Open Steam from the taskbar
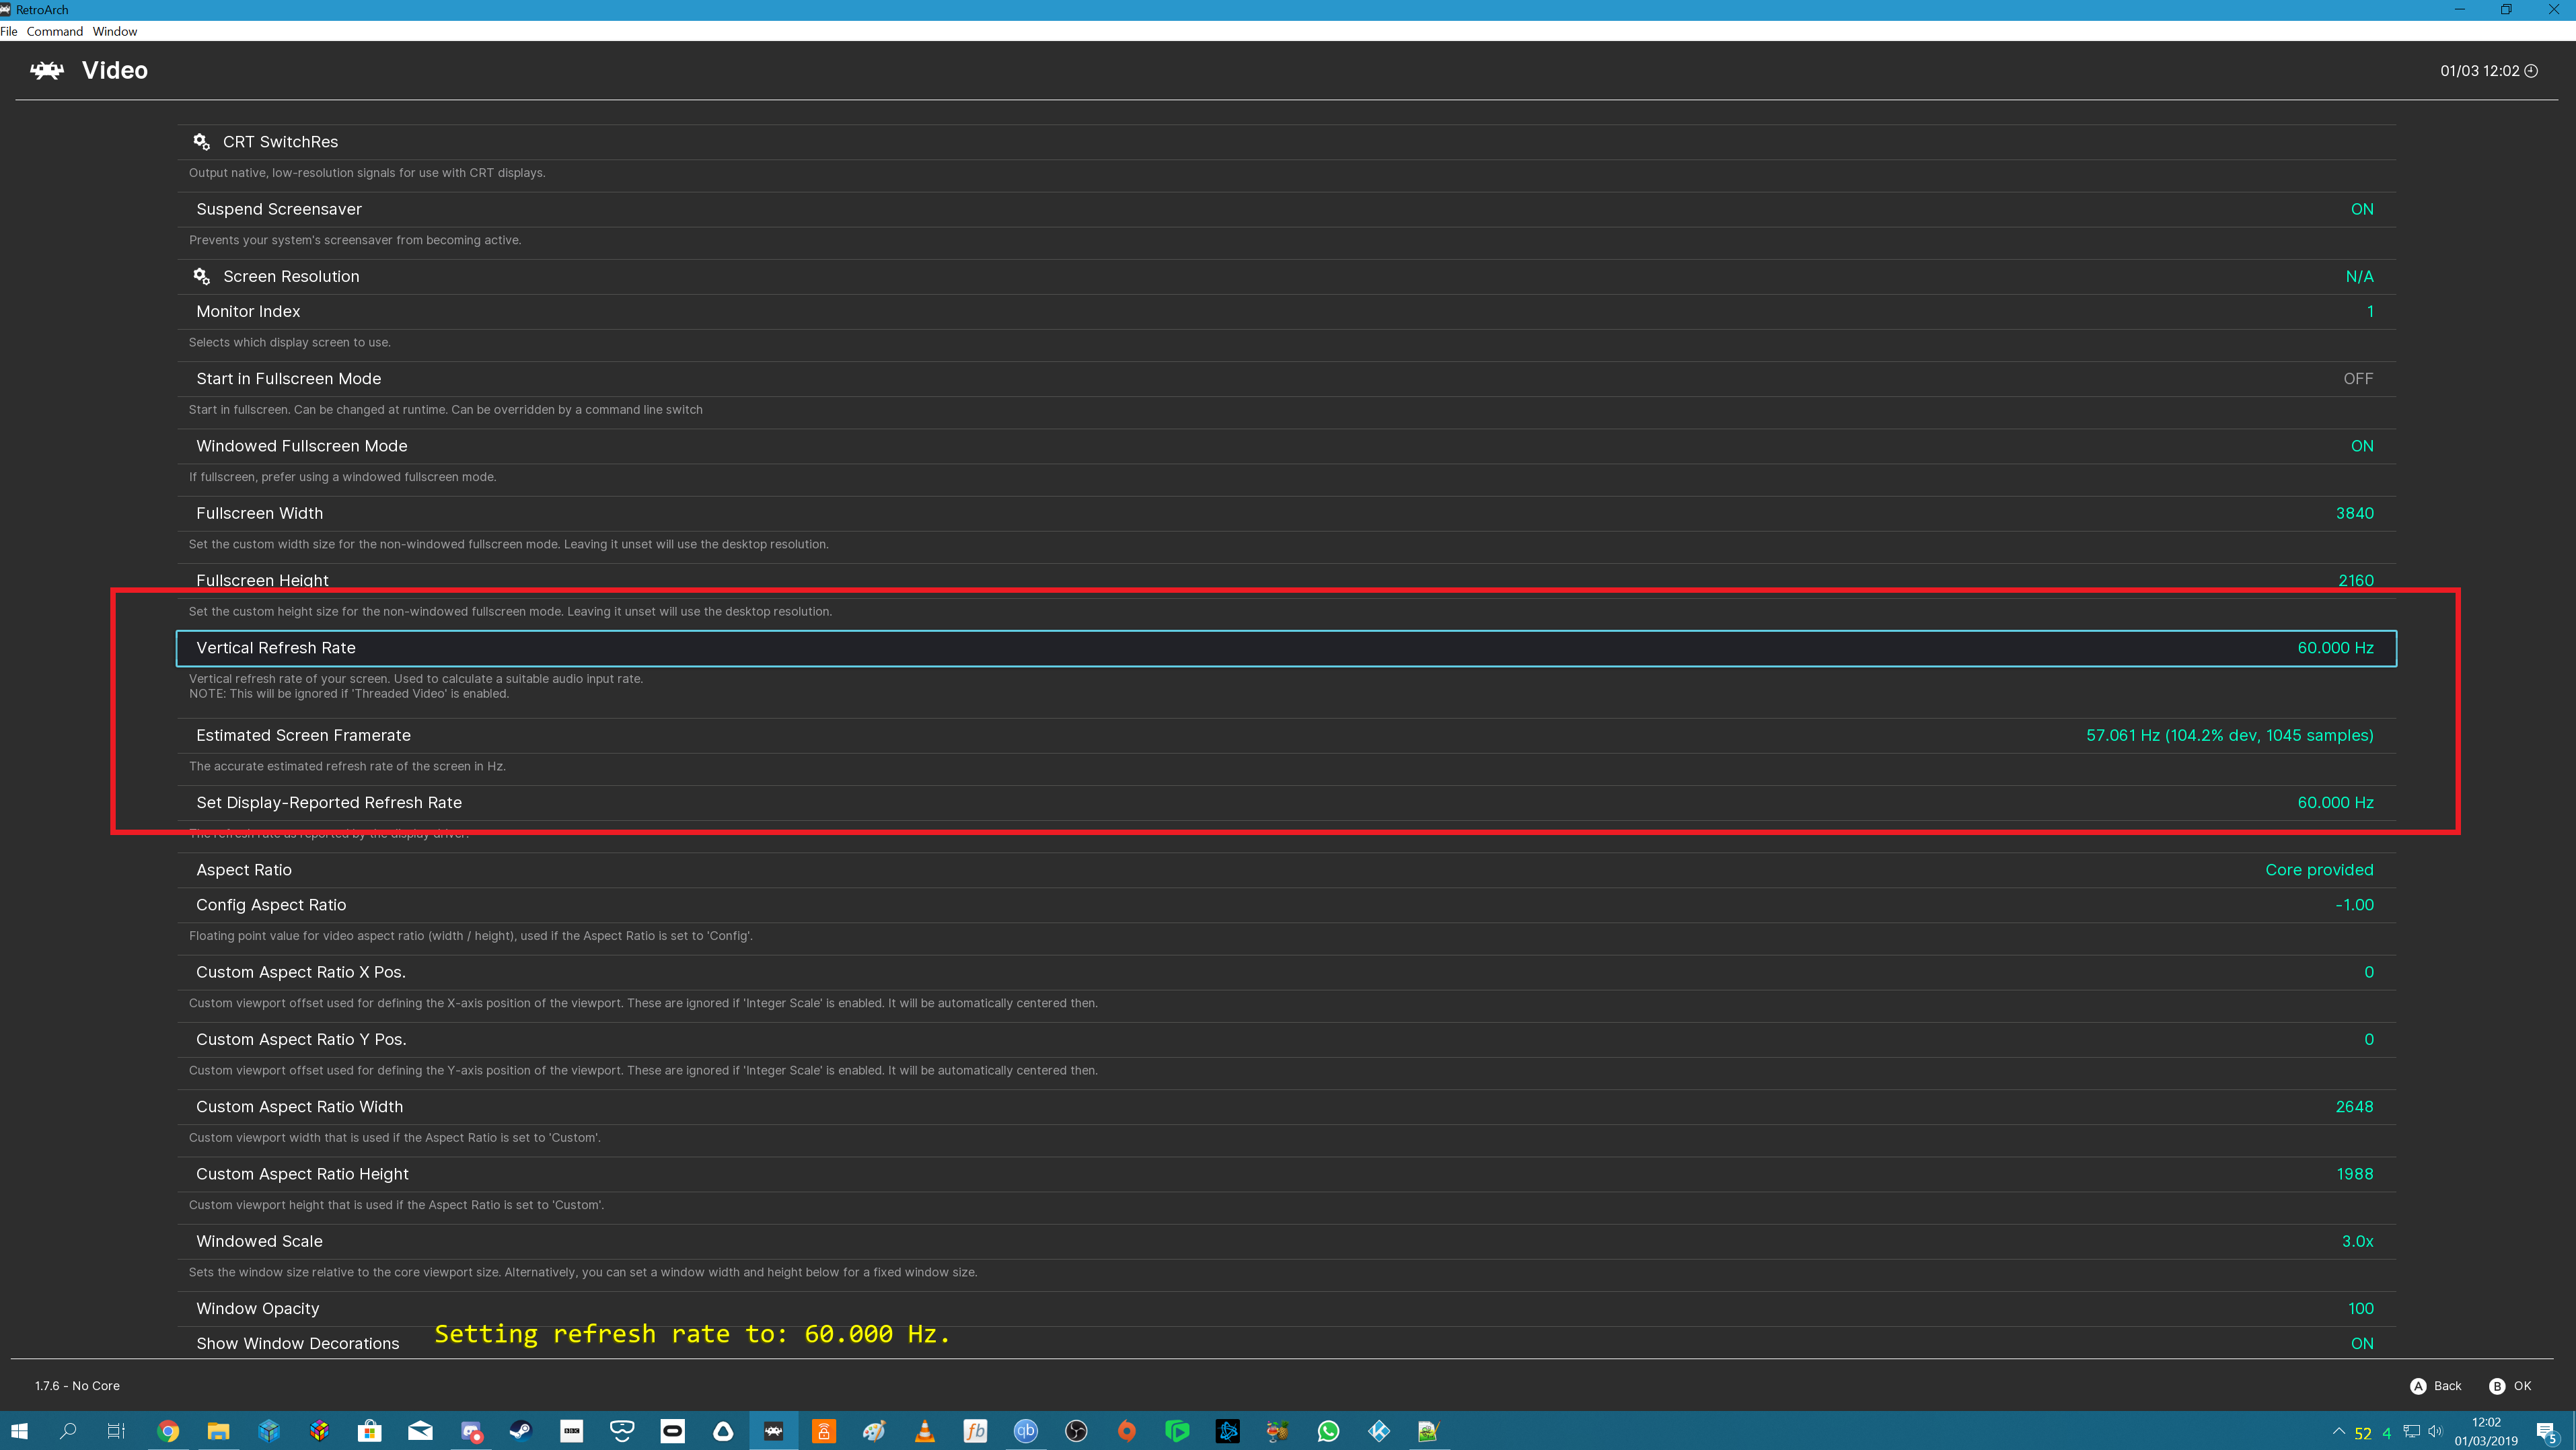The height and width of the screenshot is (1450, 2576). [521, 1431]
